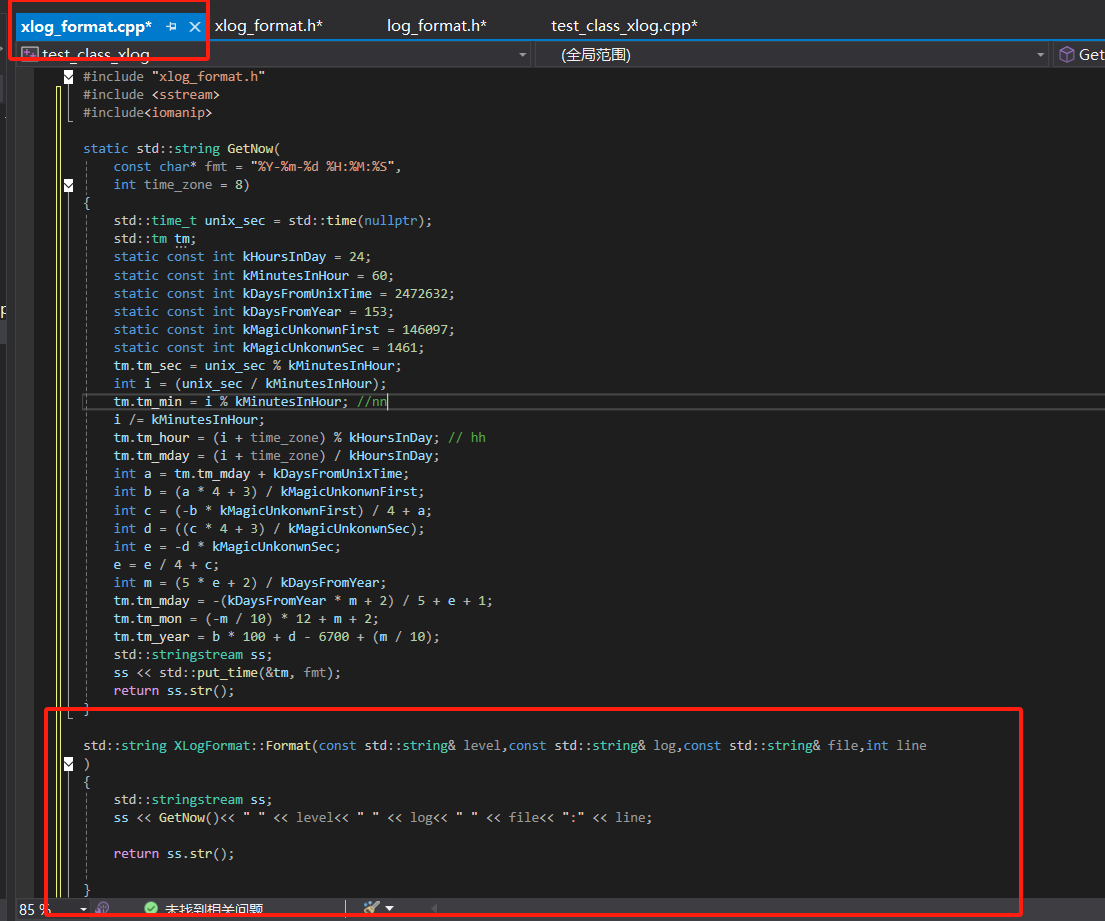
Task: Click the "xlog_format.h" include string
Action: click(209, 77)
